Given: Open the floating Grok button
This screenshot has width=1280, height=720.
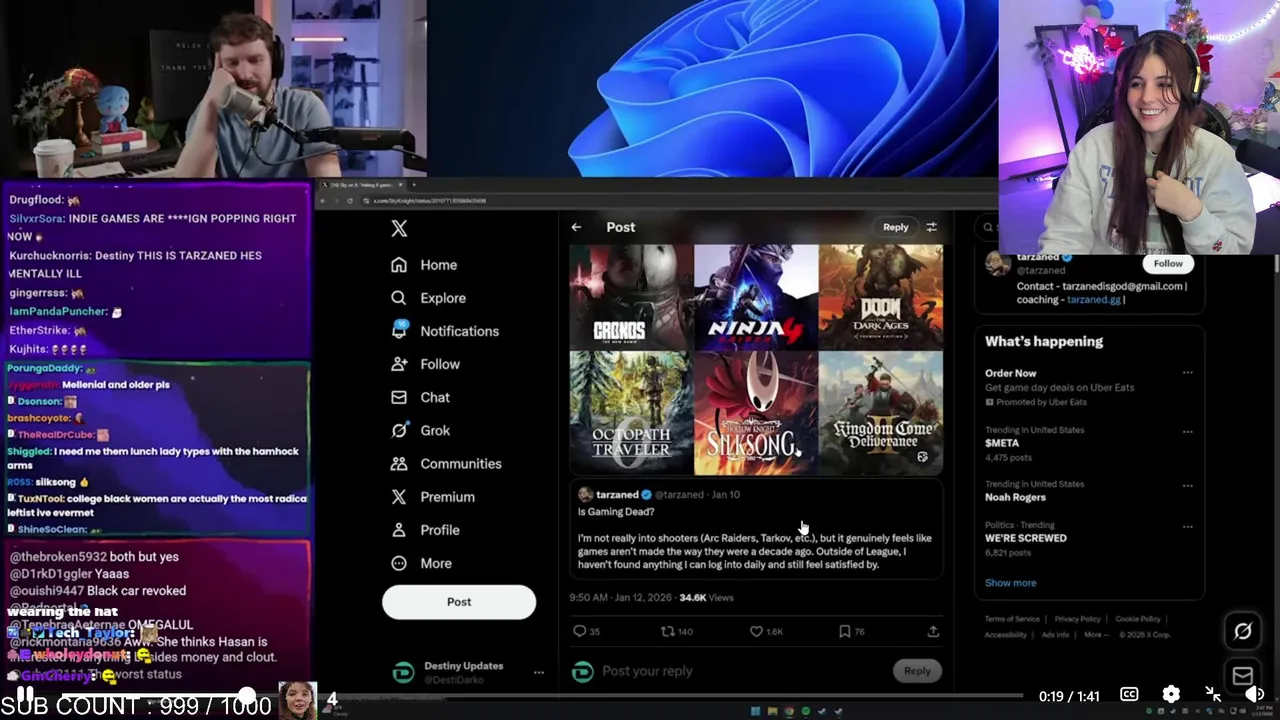Looking at the screenshot, I should 1242,631.
